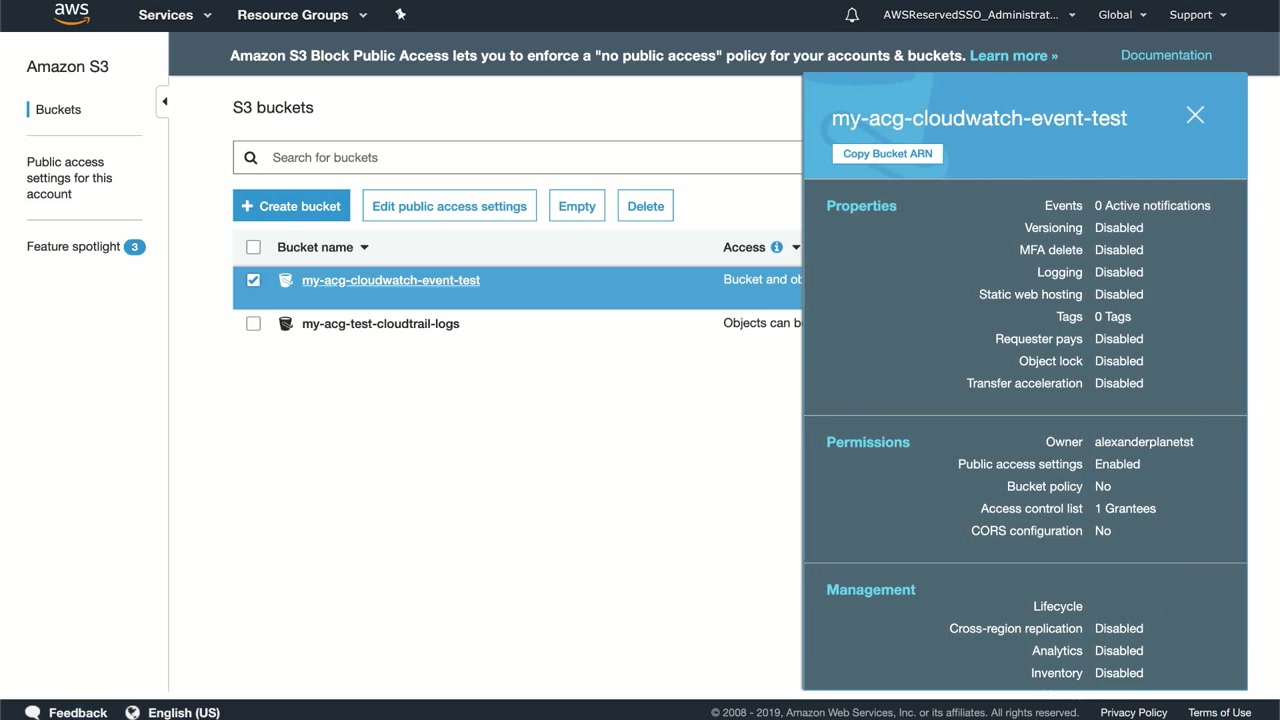Close the bucket details panel
Screen dimensions: 1280x720
1195,115
